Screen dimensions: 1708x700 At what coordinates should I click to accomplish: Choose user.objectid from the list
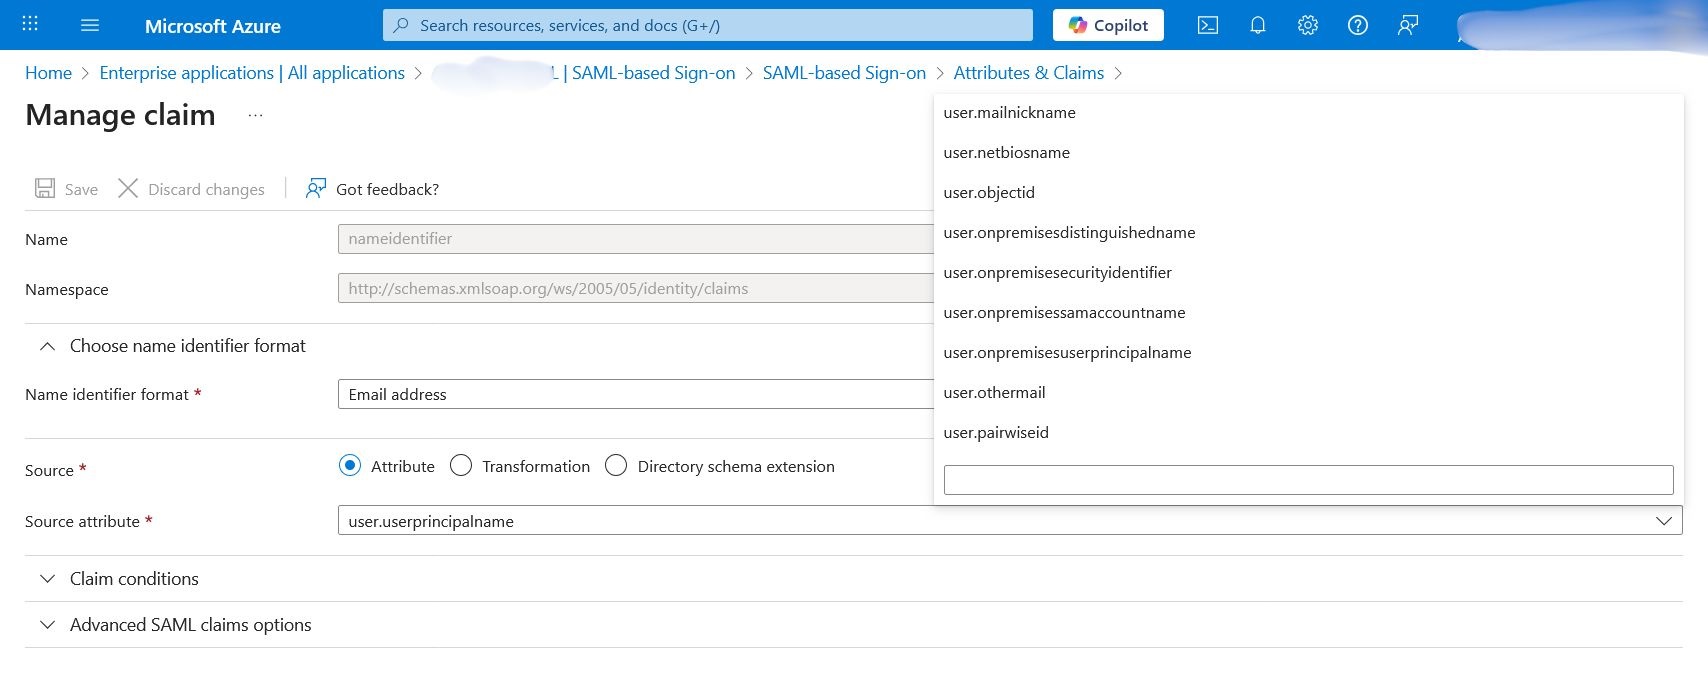point(1308,193)
